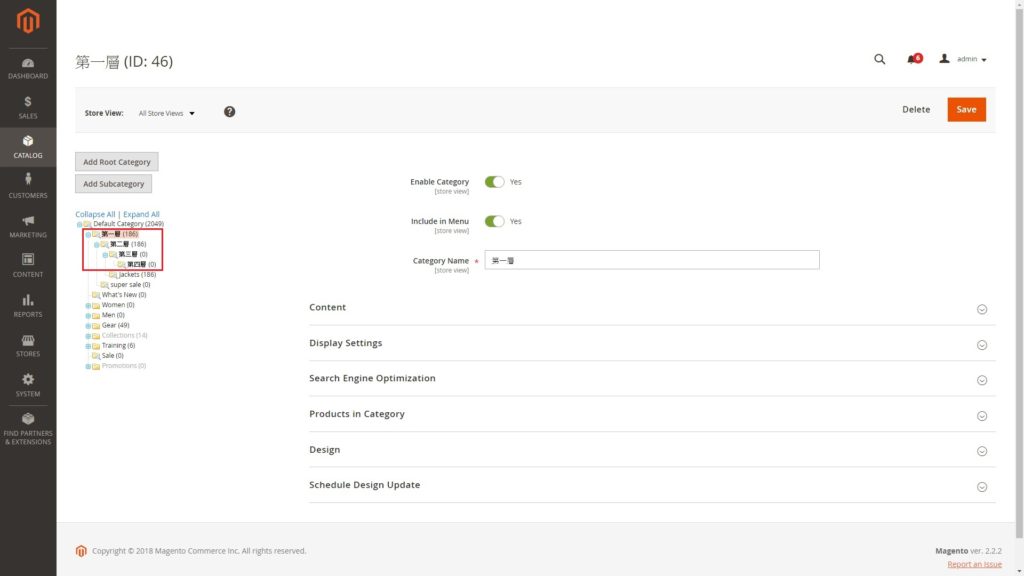The image size is (1024, 576).
Task: Open the Stores menu in sidebar
Action: click(x=28, y=345)
